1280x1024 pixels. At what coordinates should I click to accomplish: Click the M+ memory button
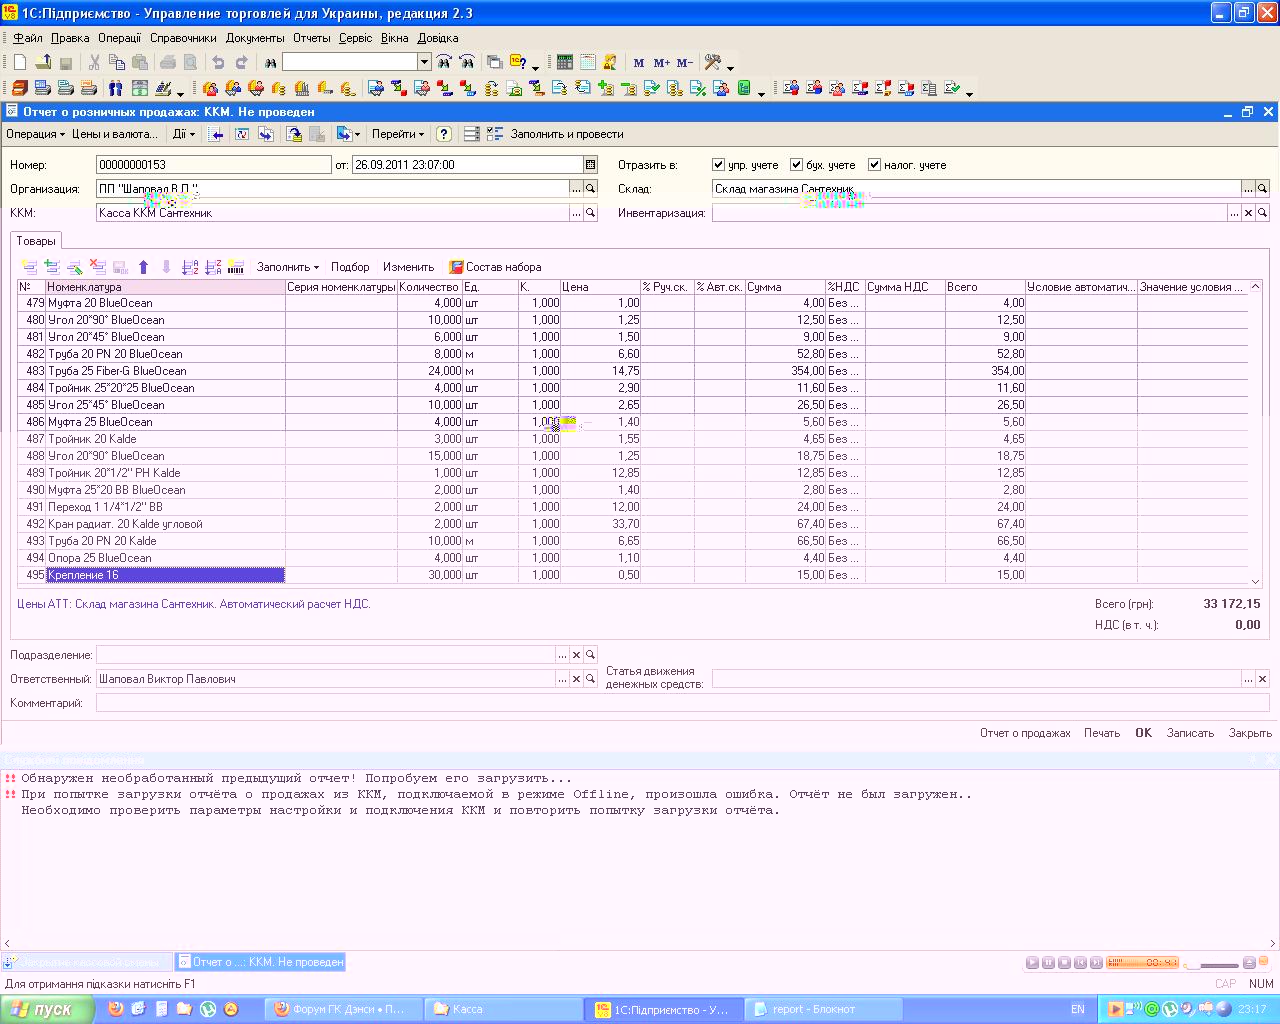pos(662,63)
